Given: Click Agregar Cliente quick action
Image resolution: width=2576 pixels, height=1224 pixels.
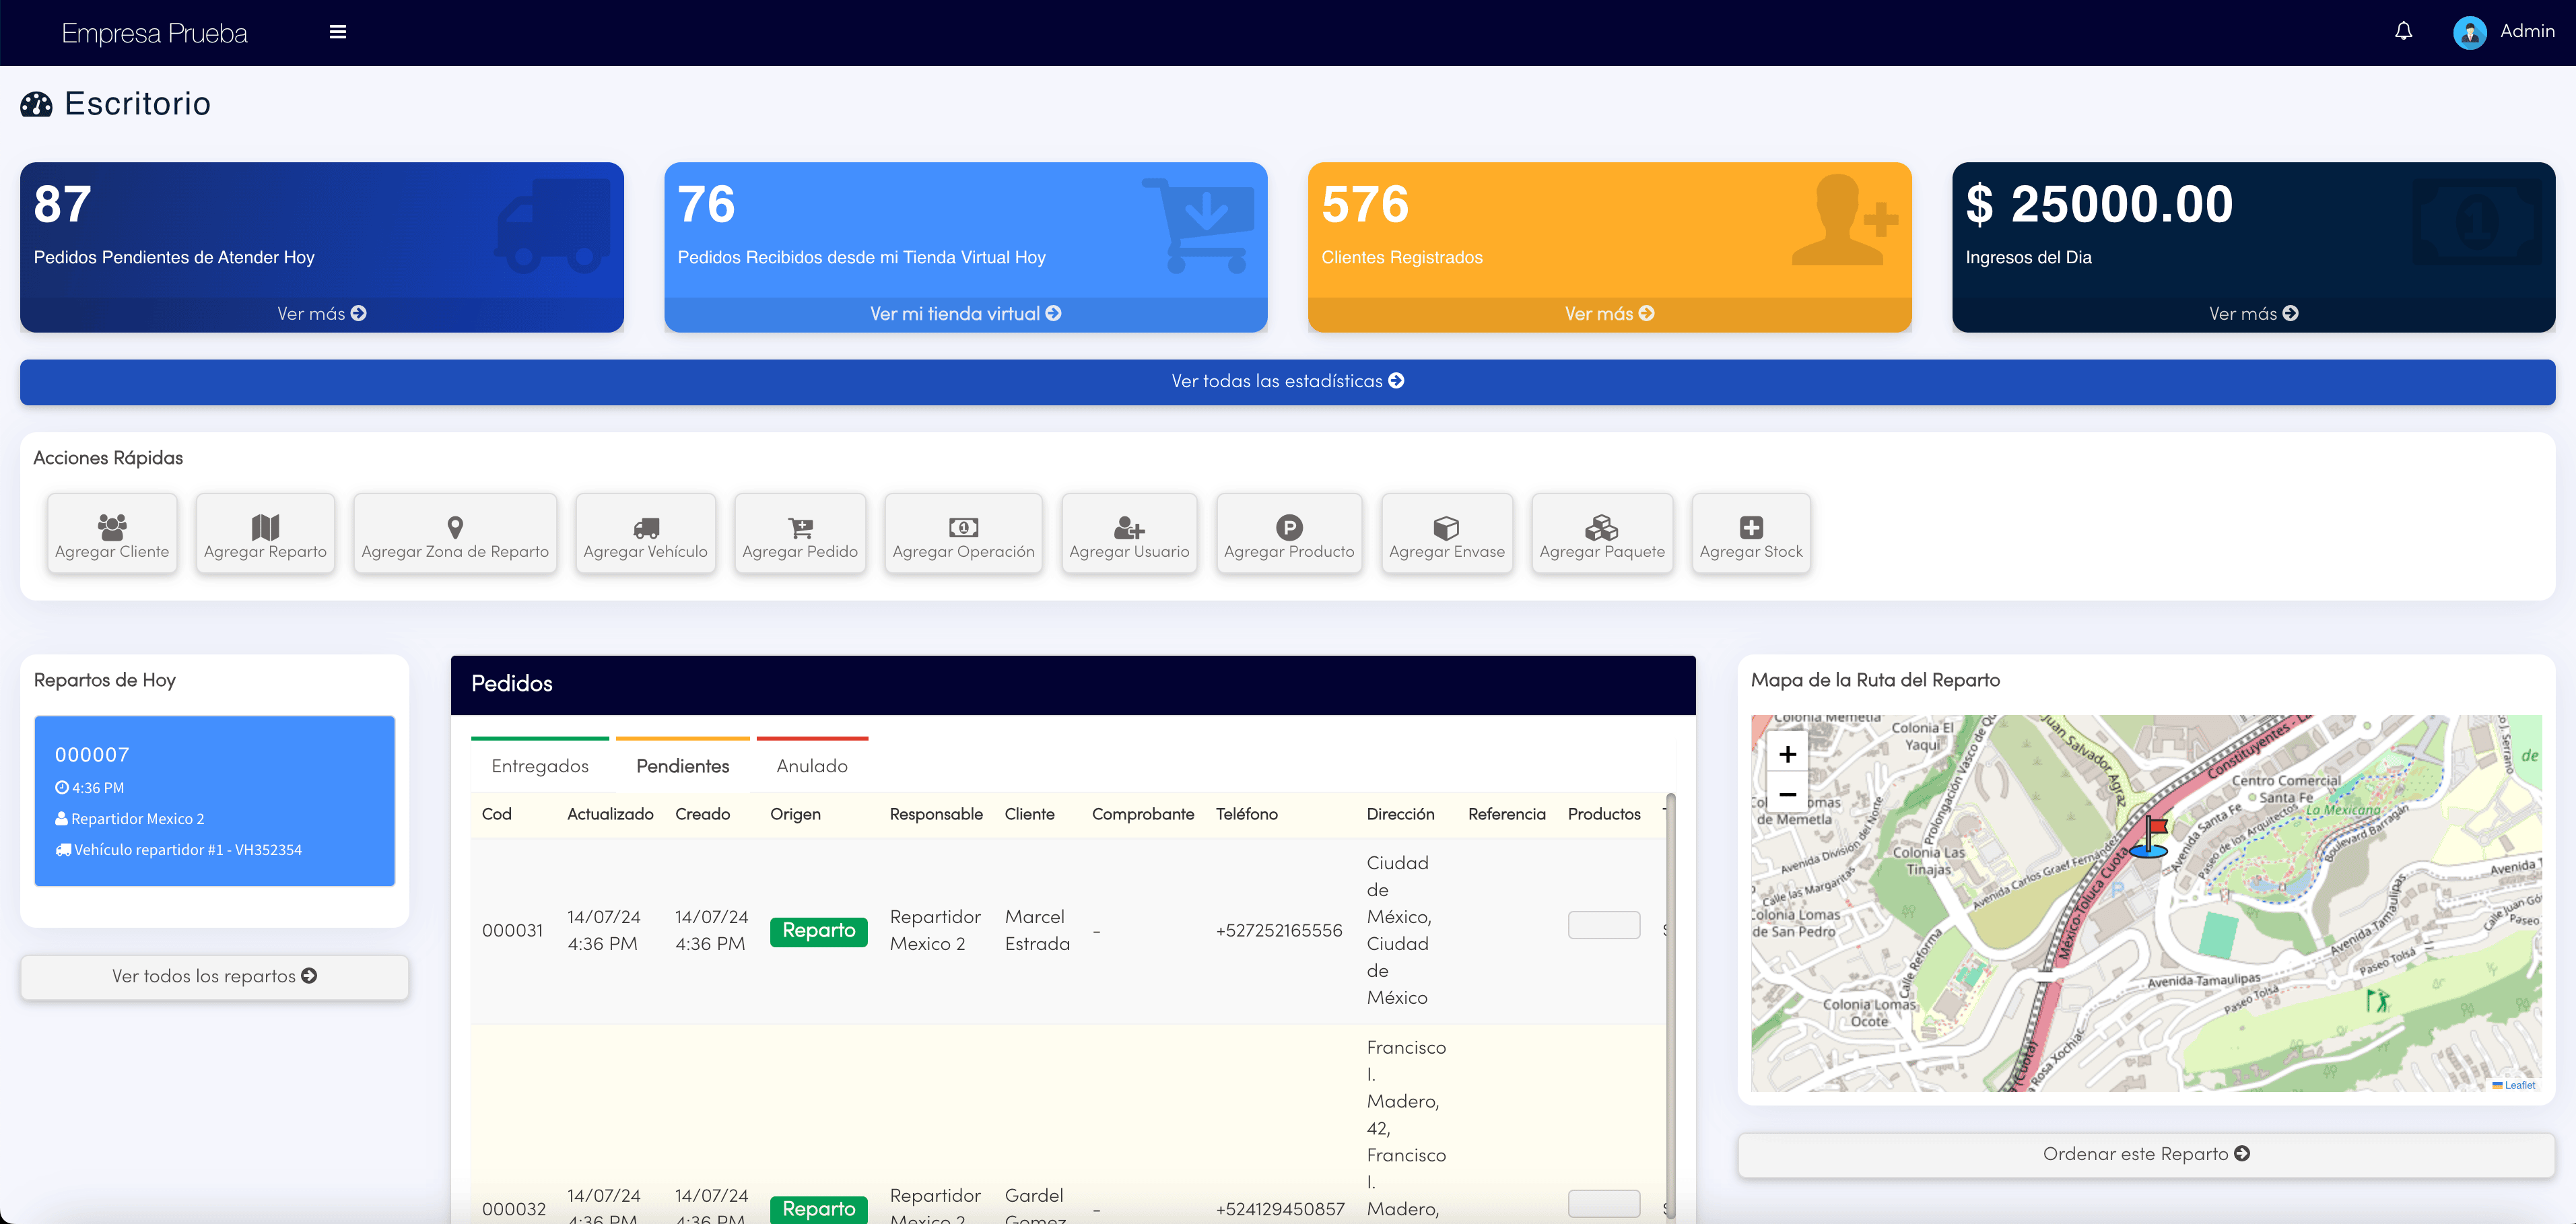Looking at the screenshot, I should pos(112,534).
